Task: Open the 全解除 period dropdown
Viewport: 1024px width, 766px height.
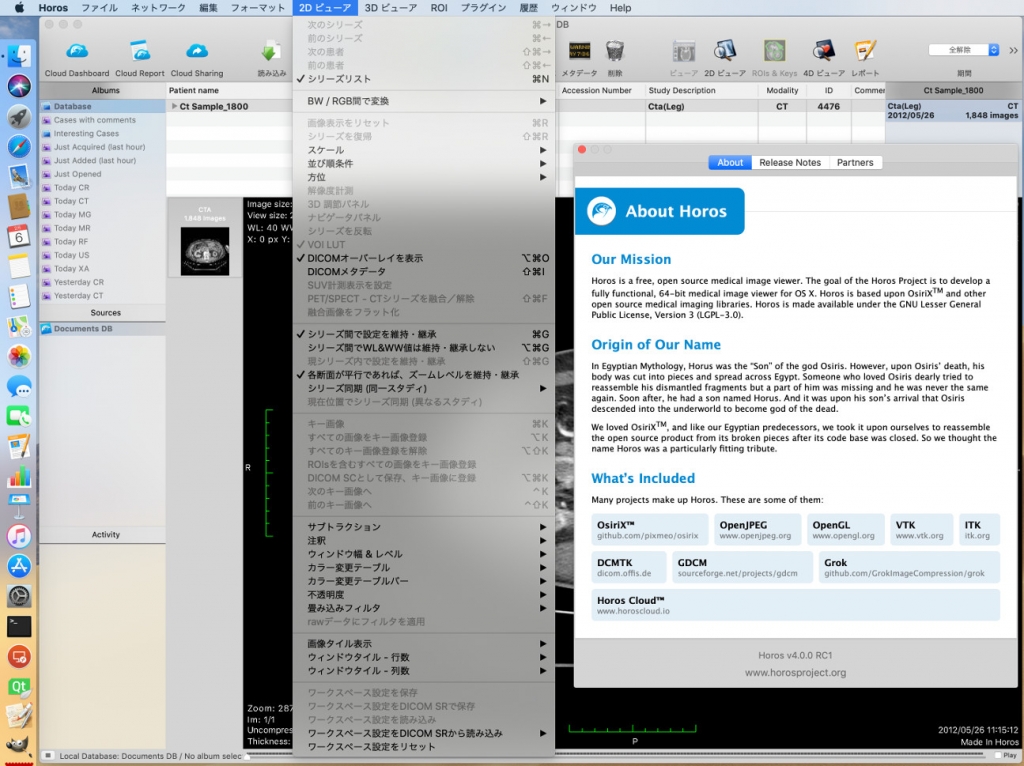Action: (x=964, y=50)
